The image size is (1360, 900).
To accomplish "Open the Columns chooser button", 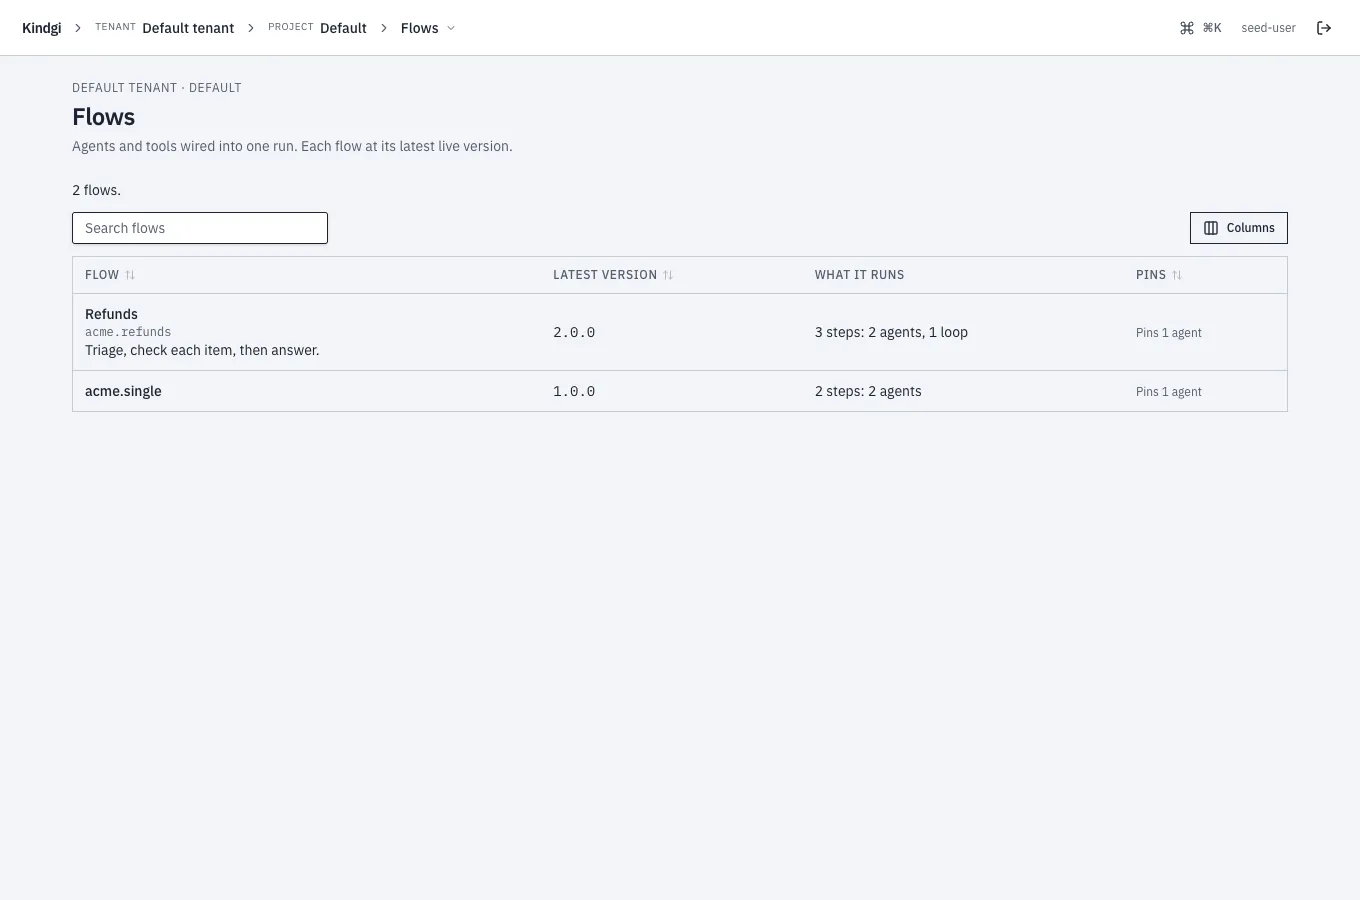I will pos(1238,228).
